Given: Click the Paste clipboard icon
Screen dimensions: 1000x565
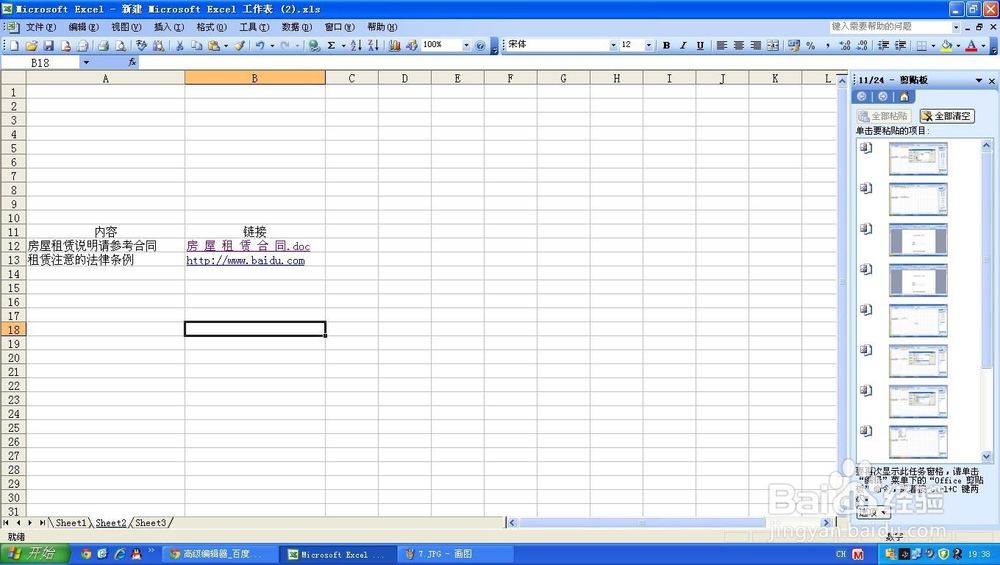Looking at the screenshot, I should 214,45.
